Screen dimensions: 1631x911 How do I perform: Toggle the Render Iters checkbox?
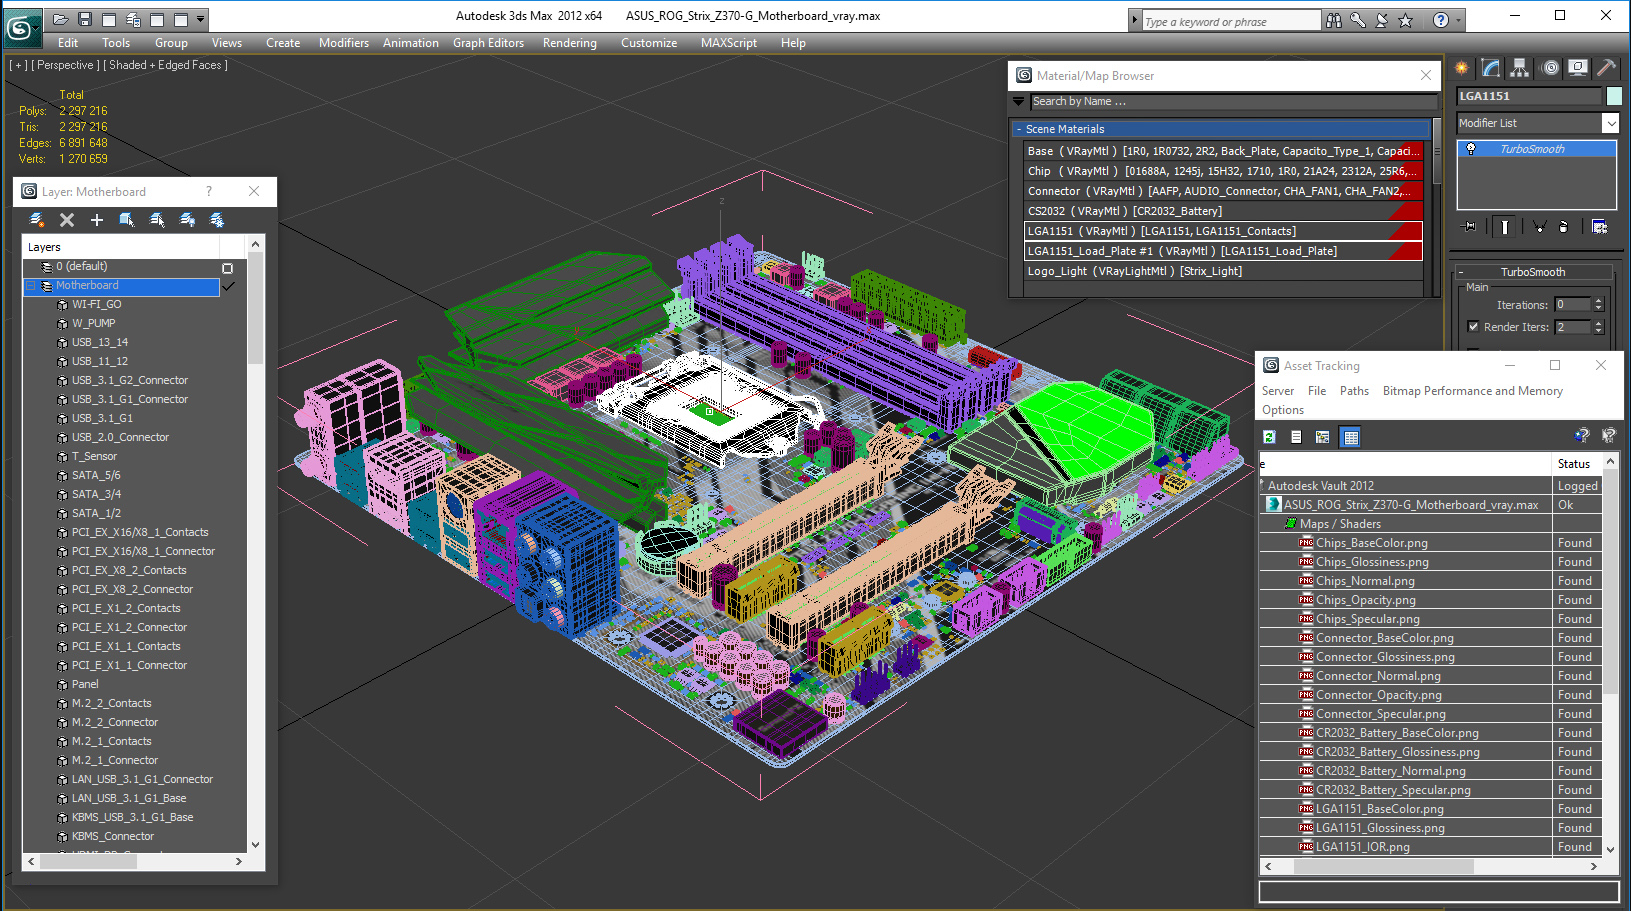coord(1473,327)
